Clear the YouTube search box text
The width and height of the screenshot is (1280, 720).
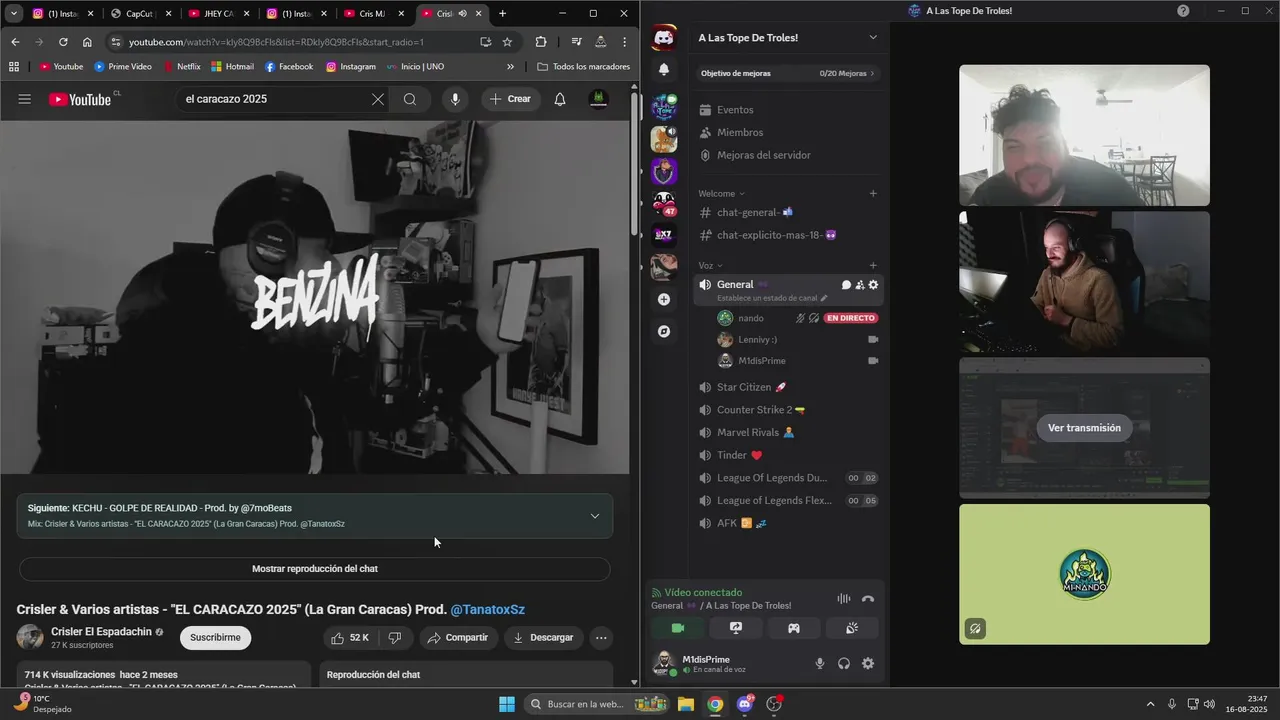click(x=377, y=99)
